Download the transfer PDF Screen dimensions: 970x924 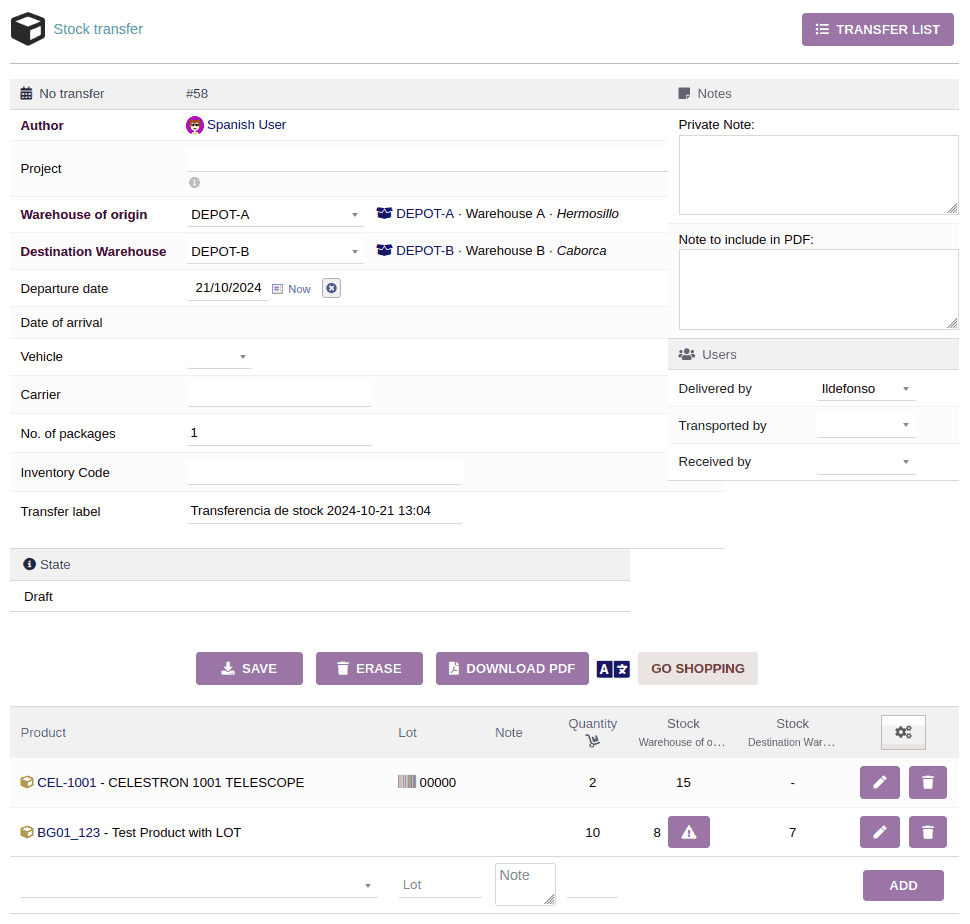511,669
